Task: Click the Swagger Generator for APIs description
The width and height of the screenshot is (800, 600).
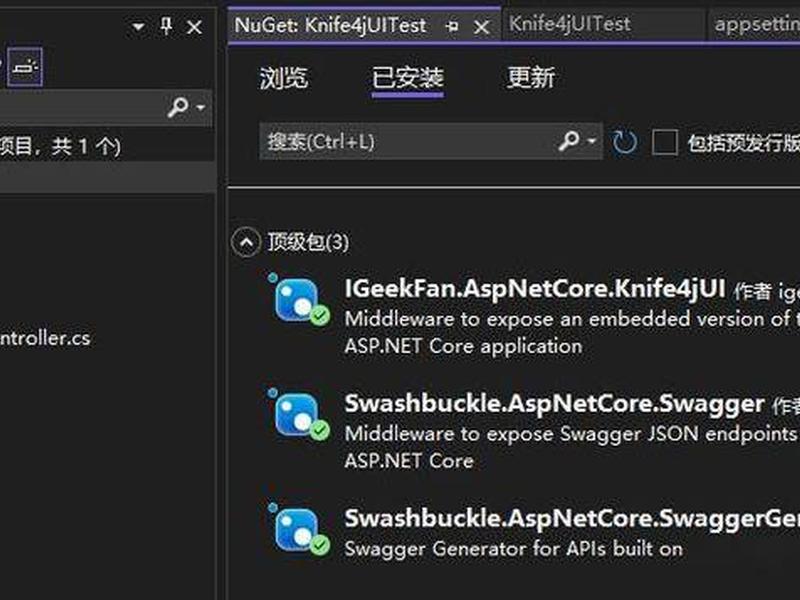Action: [x=513, y=549]
